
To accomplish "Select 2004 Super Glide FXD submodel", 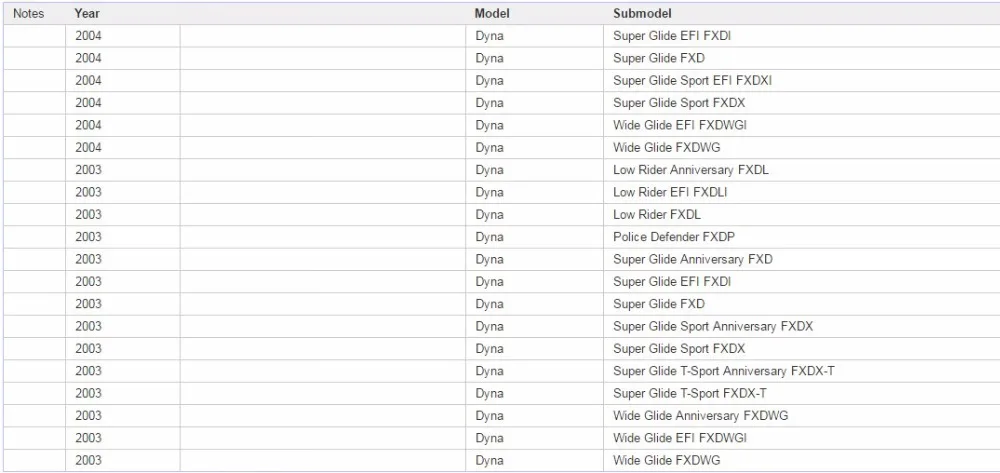I will pyautogui.click(x=659, y=58).
